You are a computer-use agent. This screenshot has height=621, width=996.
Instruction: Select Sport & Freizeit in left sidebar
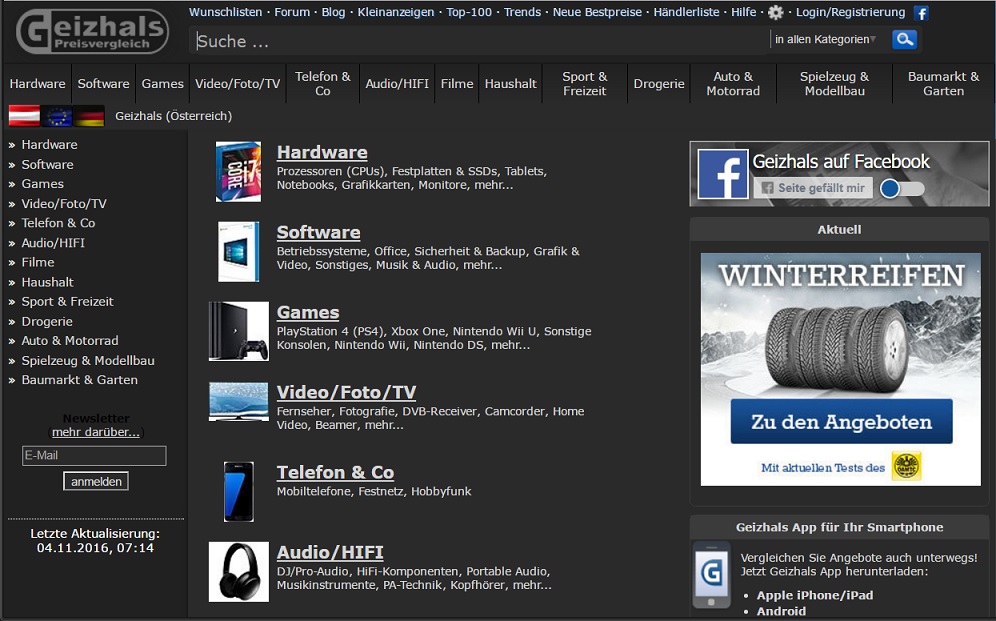[x=67, y=301]
